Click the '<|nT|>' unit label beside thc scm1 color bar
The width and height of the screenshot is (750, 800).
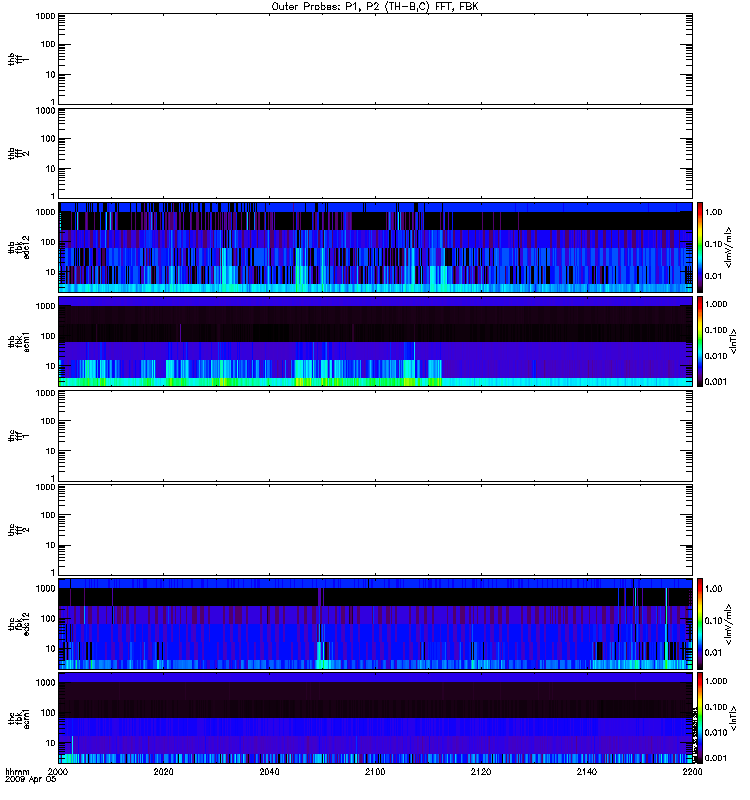[733, 718]
